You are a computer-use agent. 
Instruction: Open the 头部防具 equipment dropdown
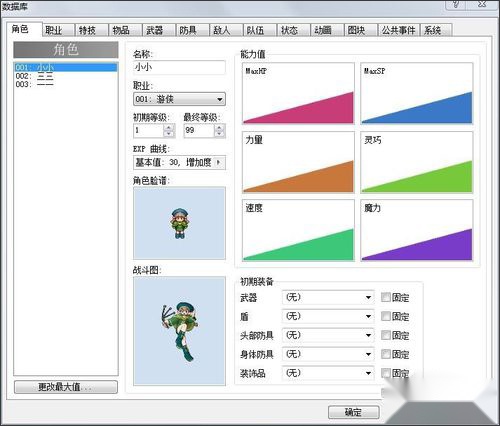[x=328, y=335]
